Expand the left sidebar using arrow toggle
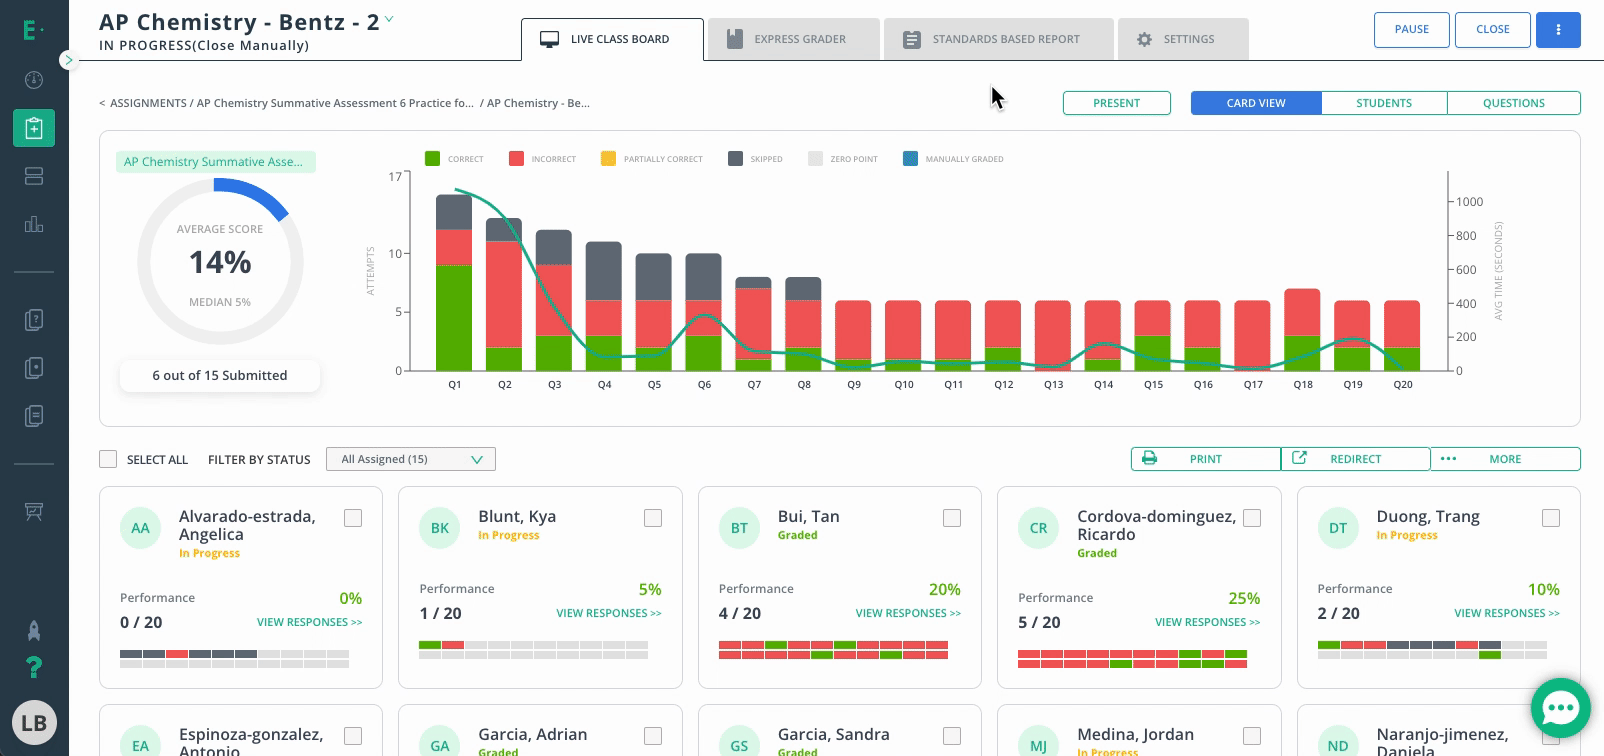This screenshot has width=1604, height=756. pos(68,60)
